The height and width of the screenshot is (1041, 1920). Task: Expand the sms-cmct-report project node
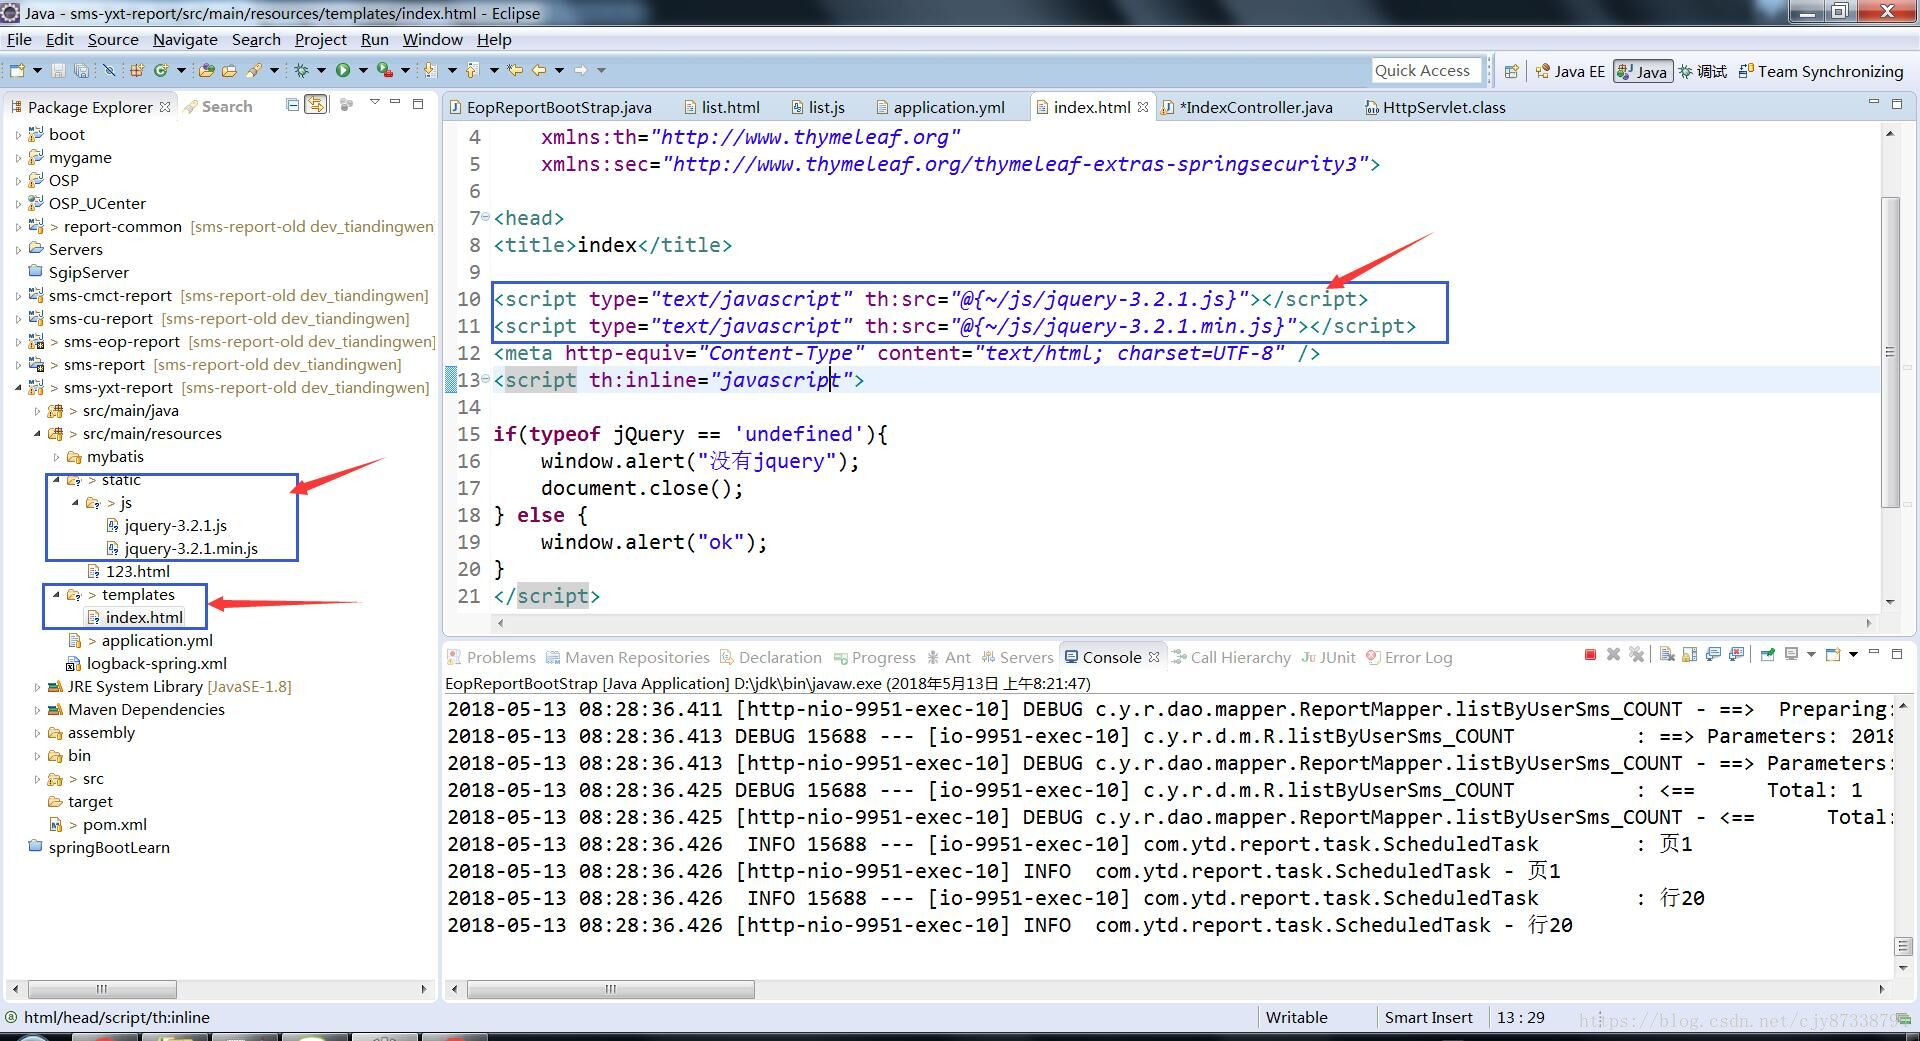[x=18, y=295]
